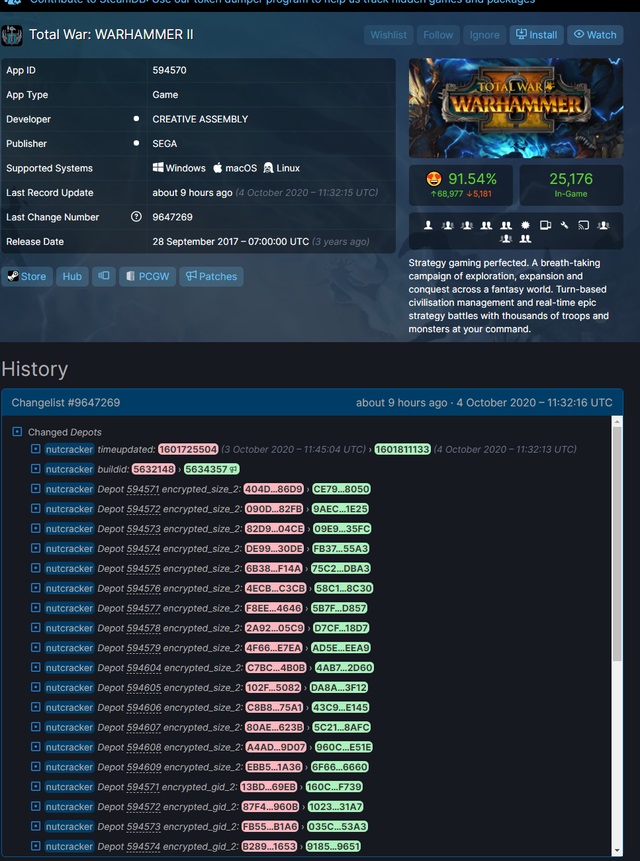The image size is (640, 861).
Task: Click the Wishlist button
Action: click(x=389, y=35)
